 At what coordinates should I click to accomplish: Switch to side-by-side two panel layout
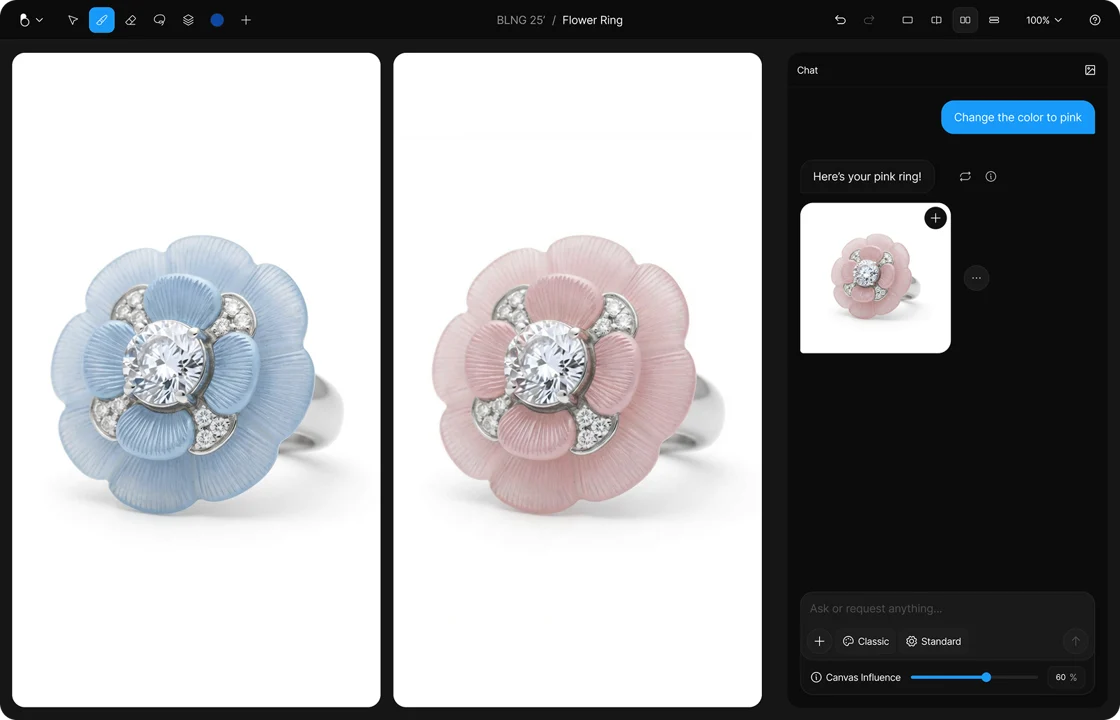[x=965, y=20]
